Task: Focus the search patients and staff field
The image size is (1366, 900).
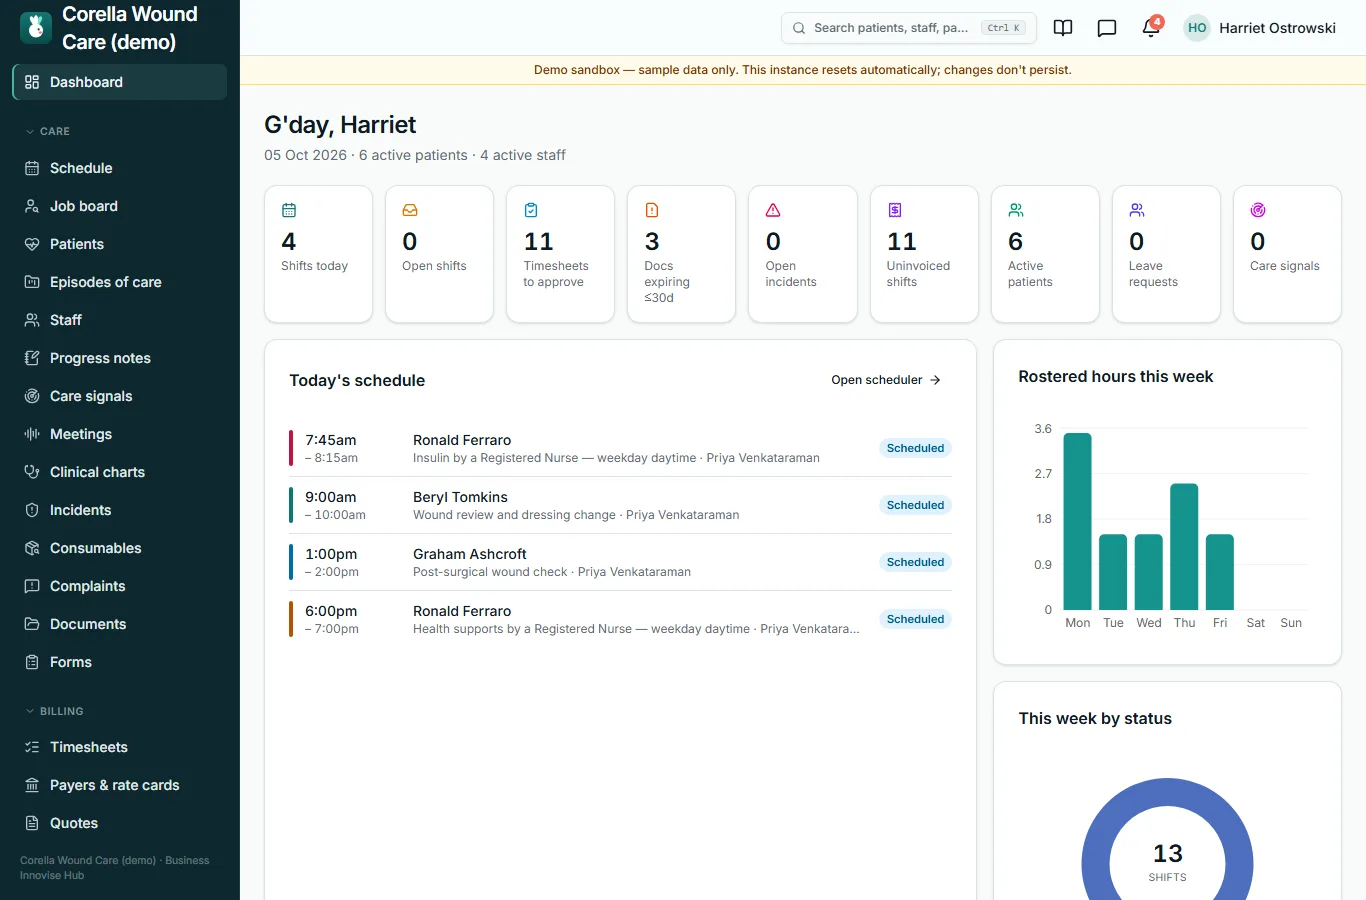Action: pos(908,28)
